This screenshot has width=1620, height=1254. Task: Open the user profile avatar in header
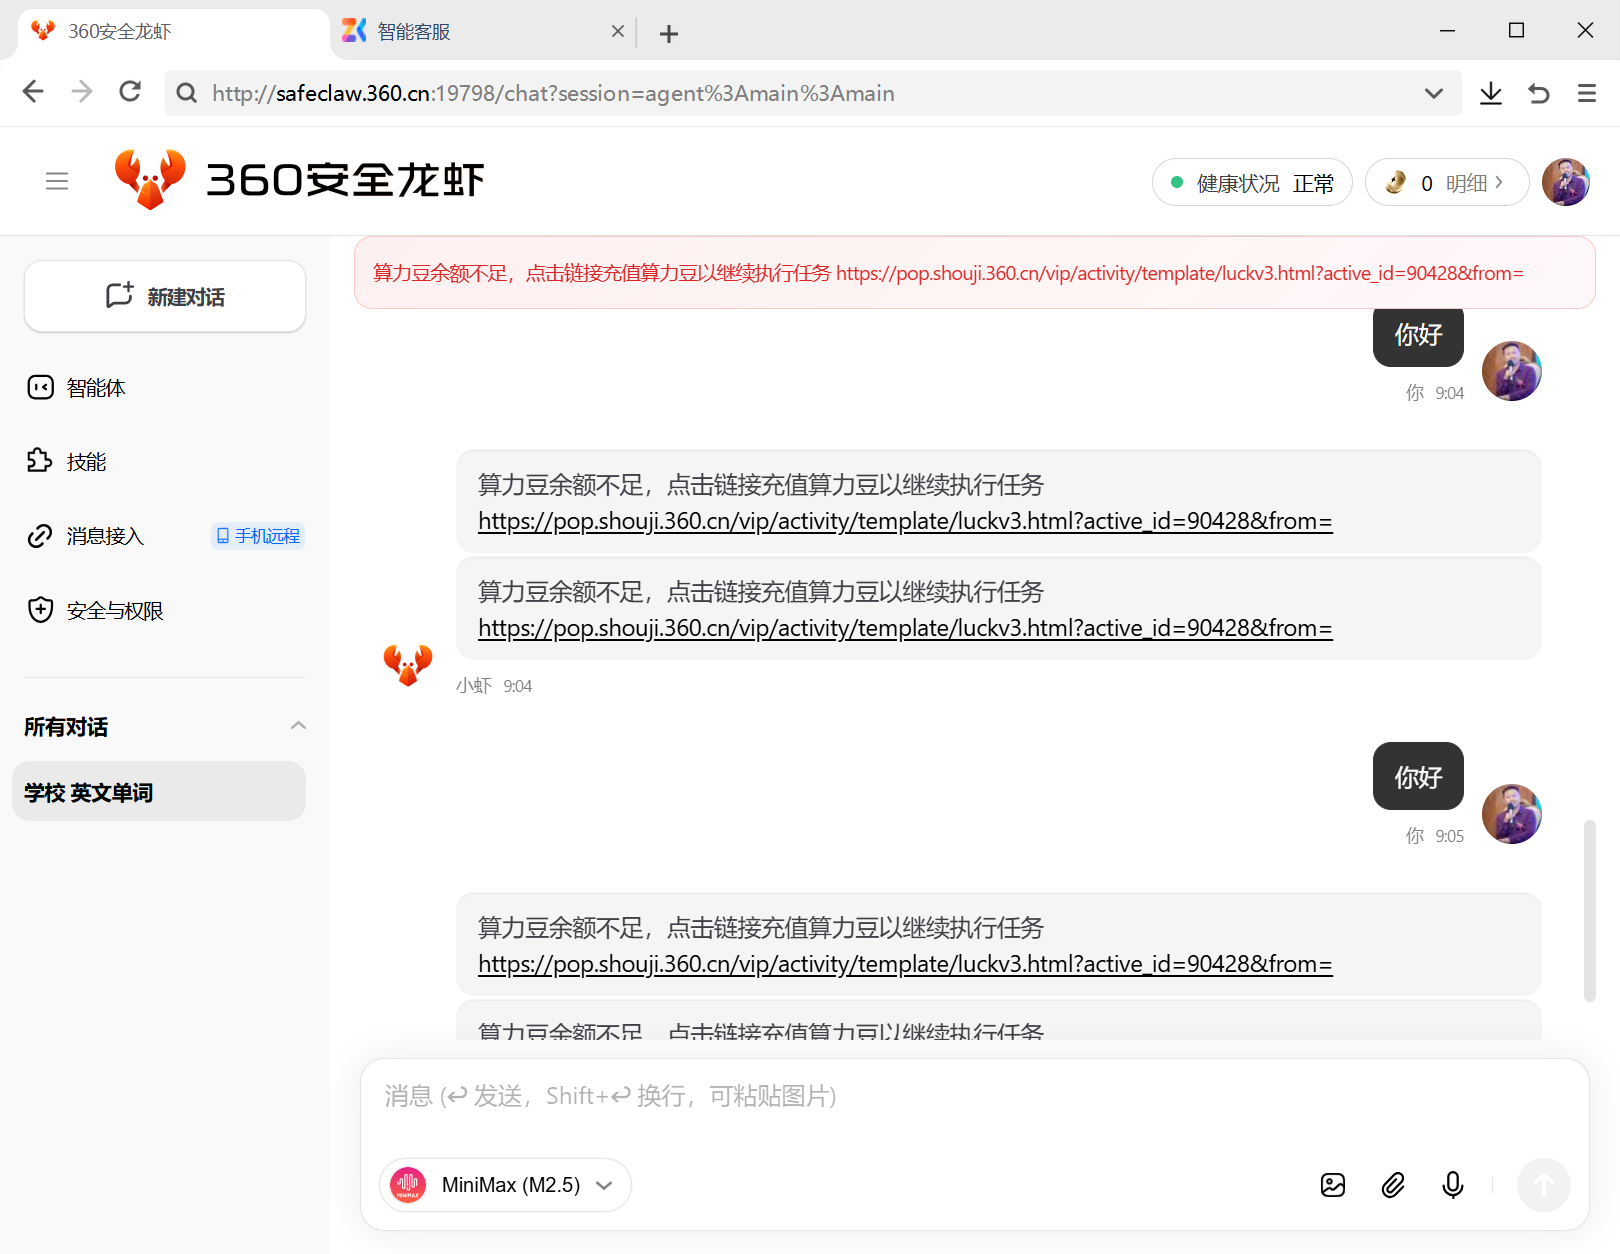pyautogui.click(x=1566, y=182)
